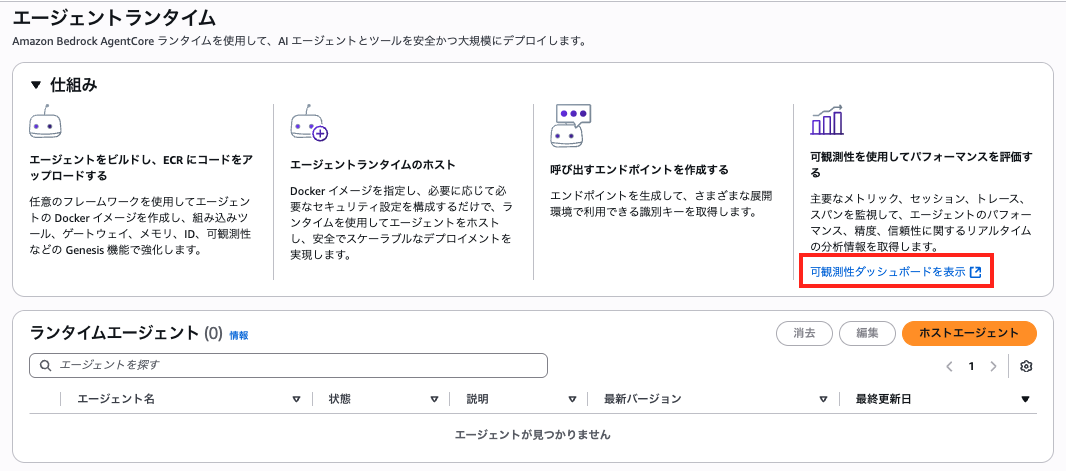The image size is (1066, 471).
Task: Click the 最新バージョン column header text
Action: click(x=642, y=399)
